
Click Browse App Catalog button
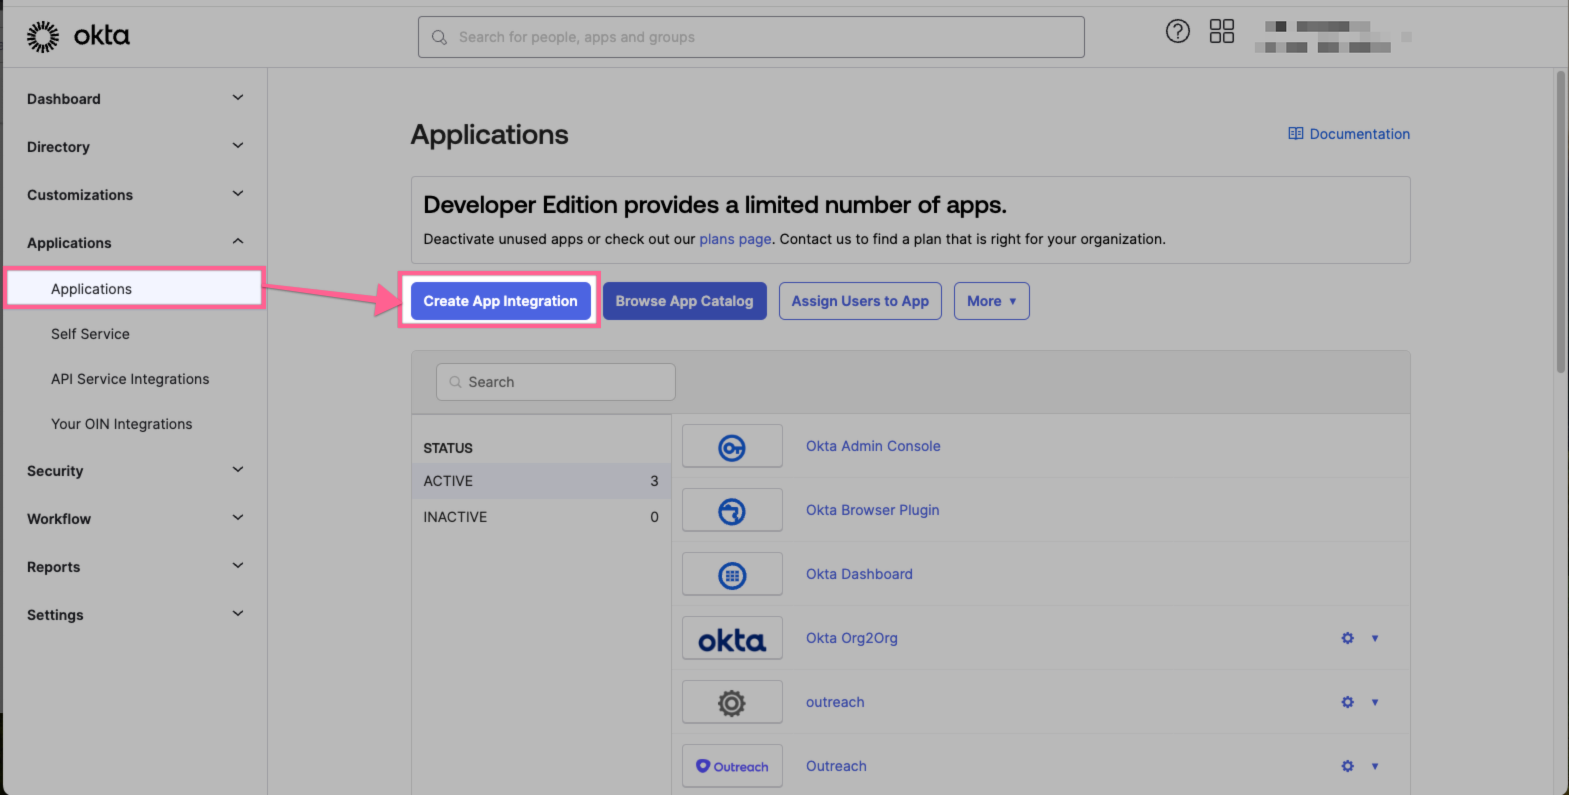tap(684, 301)
